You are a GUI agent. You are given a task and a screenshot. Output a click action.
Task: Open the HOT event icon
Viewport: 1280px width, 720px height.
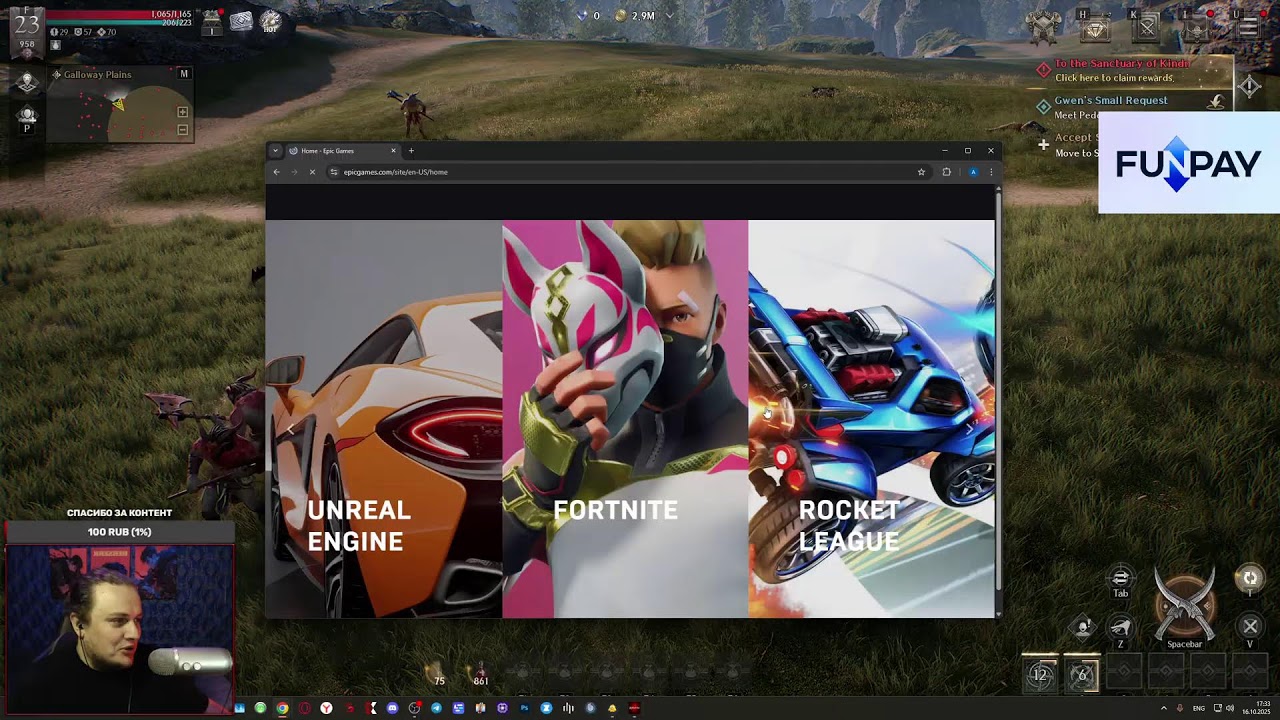coord(270,21)
